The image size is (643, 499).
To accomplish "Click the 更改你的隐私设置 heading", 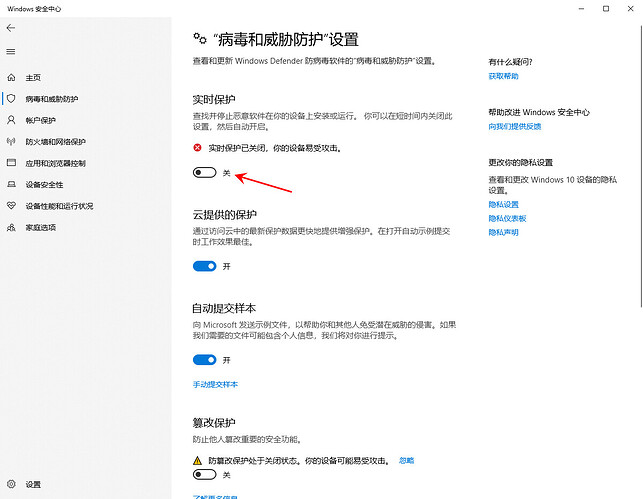I will point(520,162).
